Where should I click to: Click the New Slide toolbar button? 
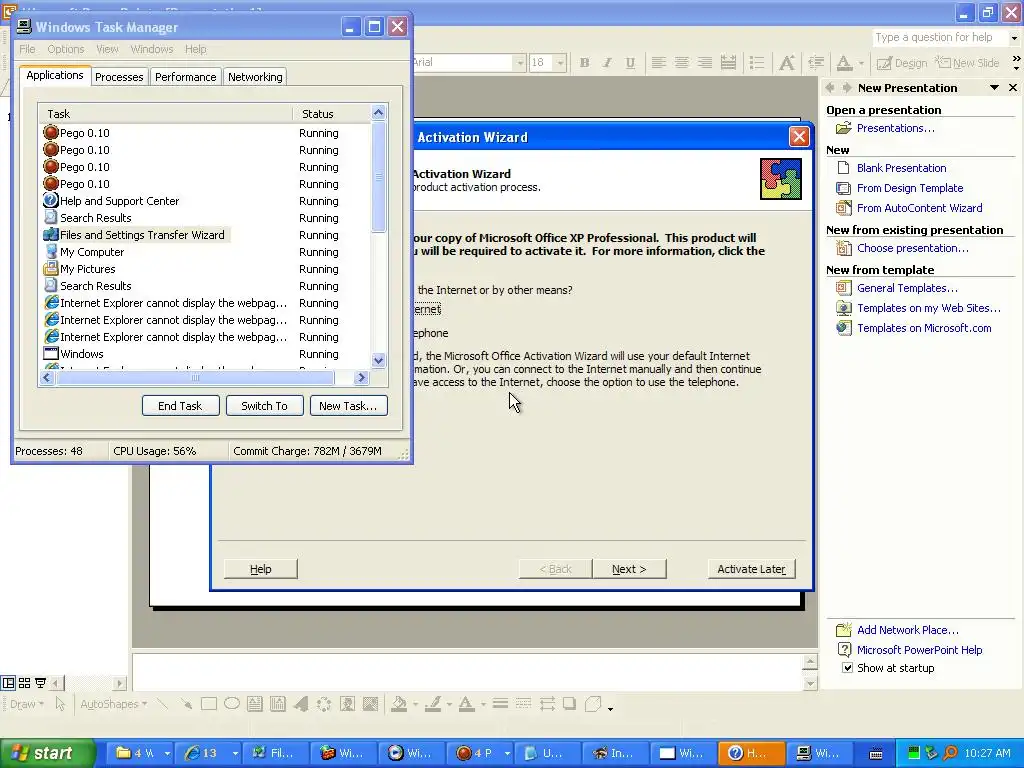967,63
